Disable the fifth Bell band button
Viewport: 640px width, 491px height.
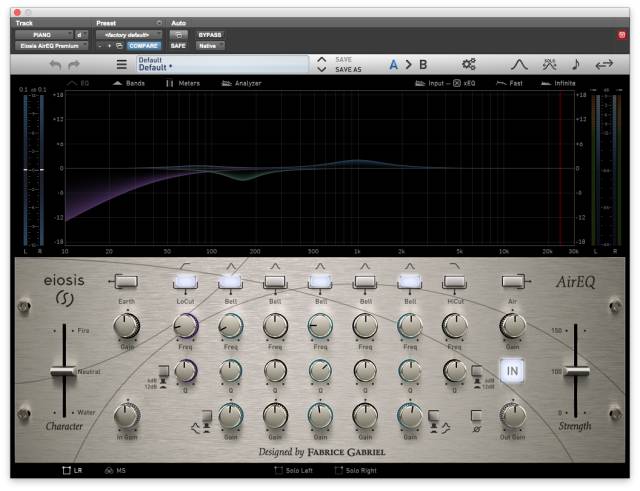click(410, 281)
